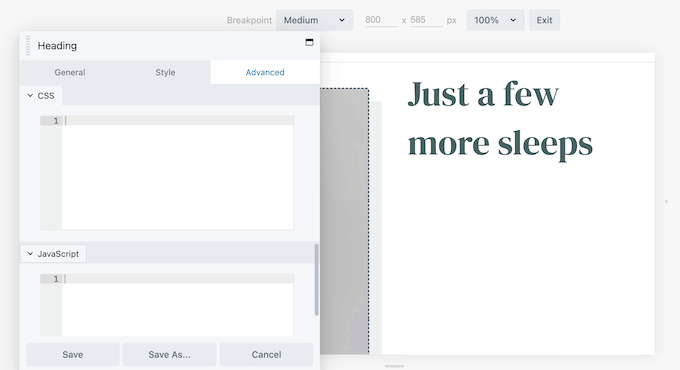Collapse the JavaScript section

click(53, 254)
